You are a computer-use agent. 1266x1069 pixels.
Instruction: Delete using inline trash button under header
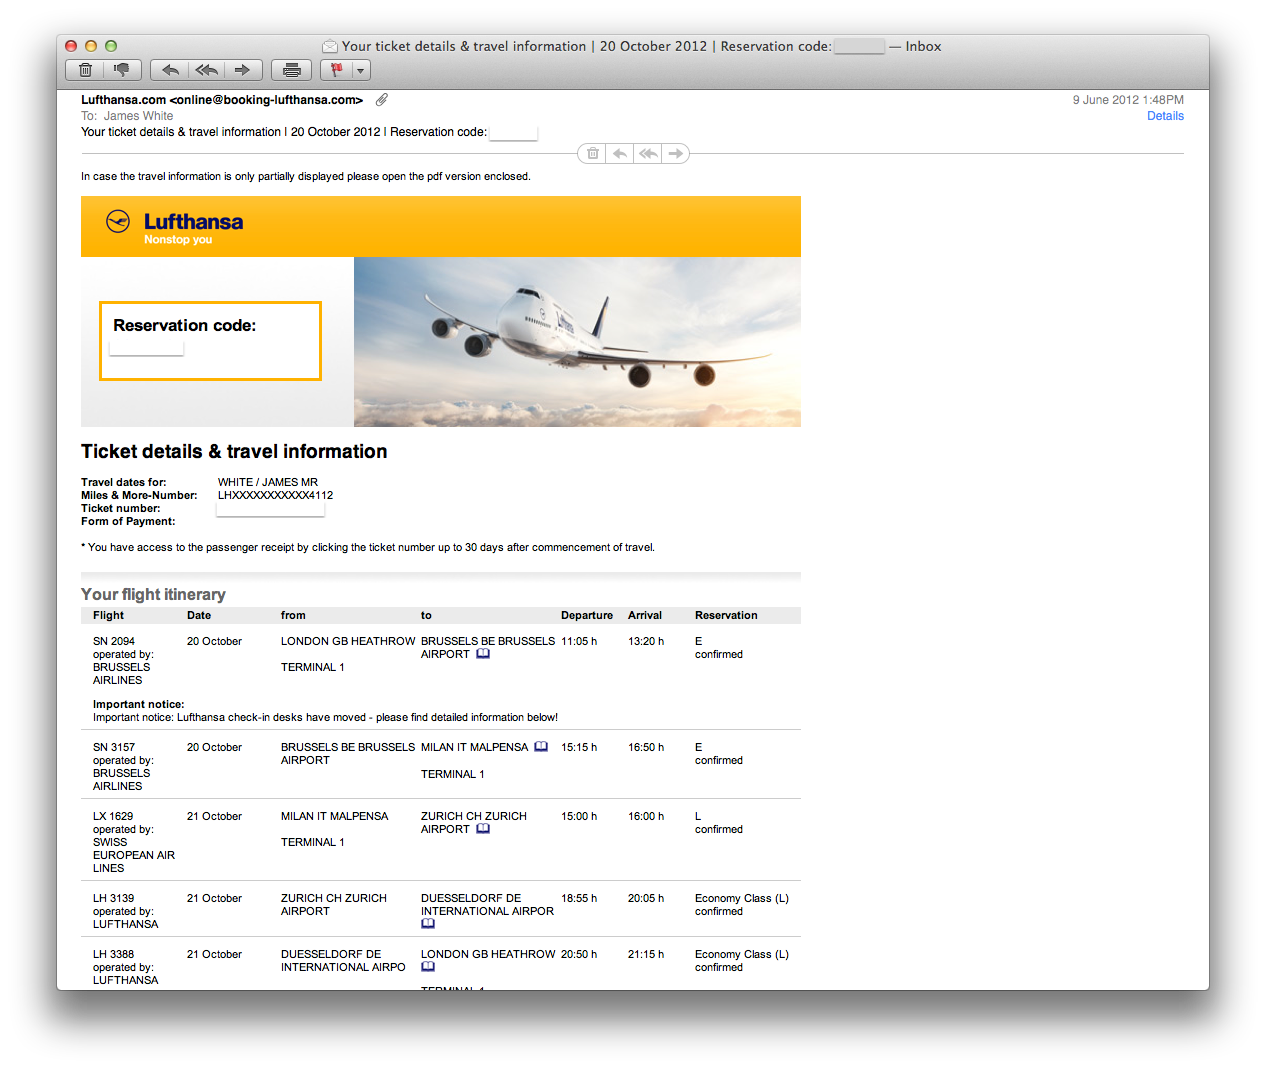[592, 153]
